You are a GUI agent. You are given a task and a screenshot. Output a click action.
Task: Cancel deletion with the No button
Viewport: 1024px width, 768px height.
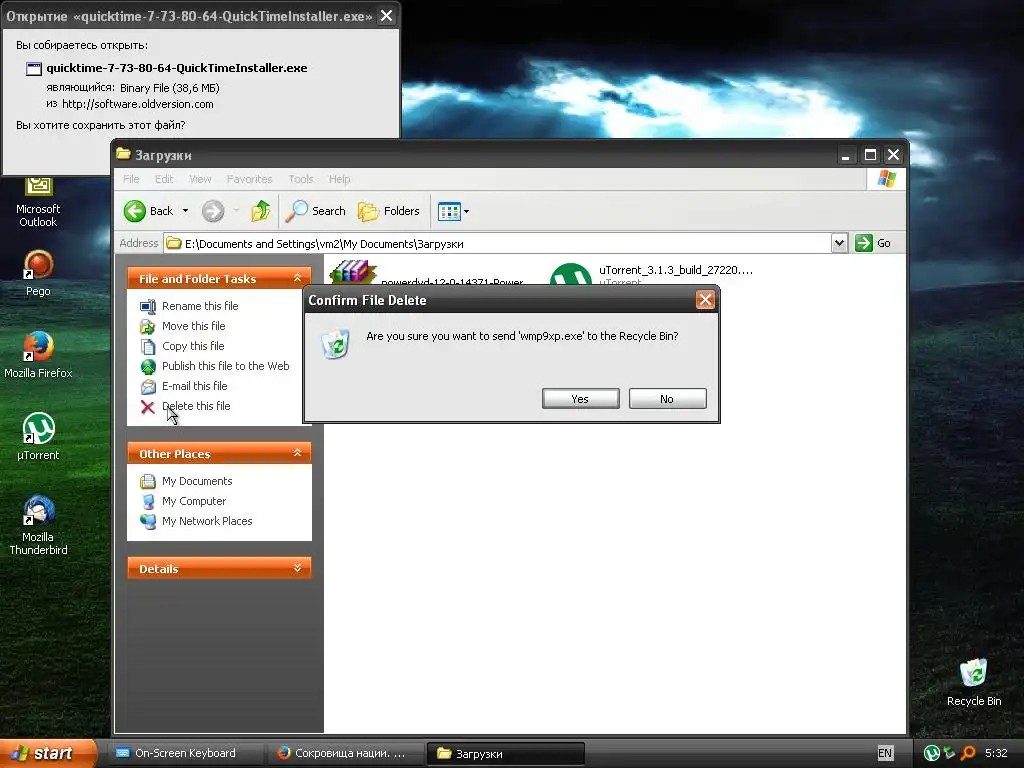pos(667,399)
